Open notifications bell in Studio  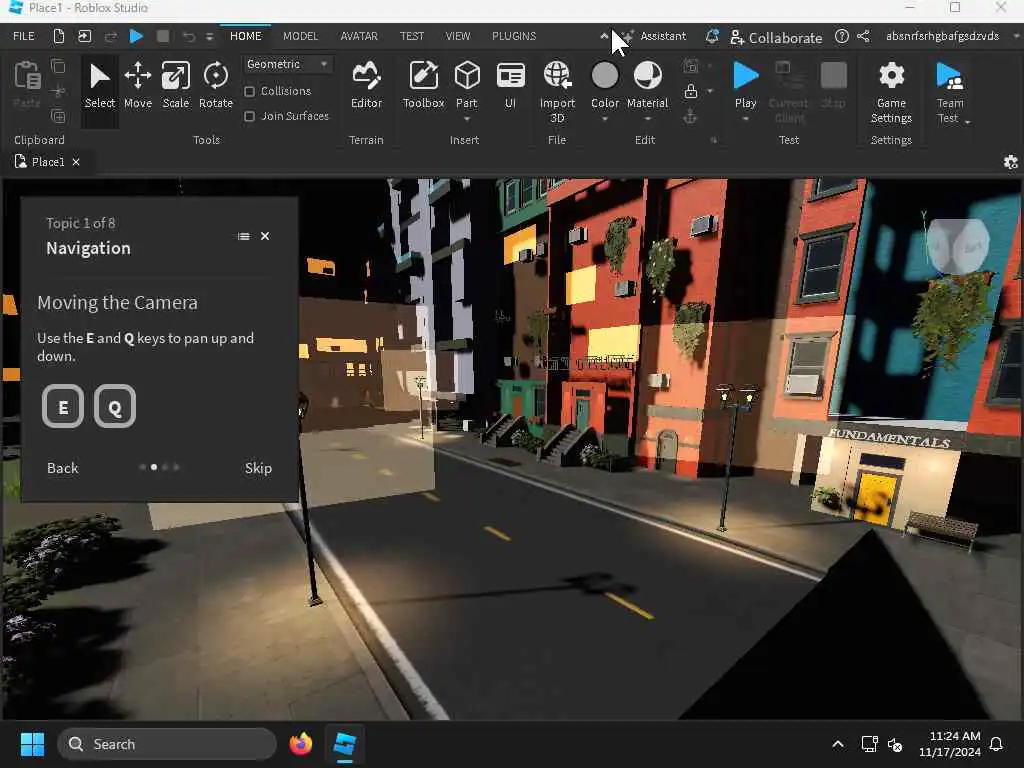point(712,37)
